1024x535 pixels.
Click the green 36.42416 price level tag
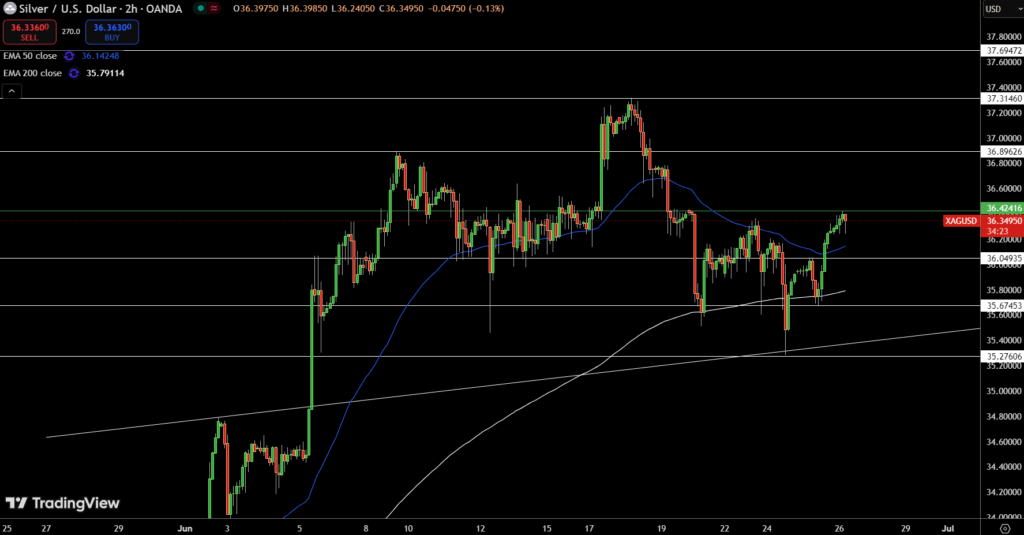point(1003,209)
